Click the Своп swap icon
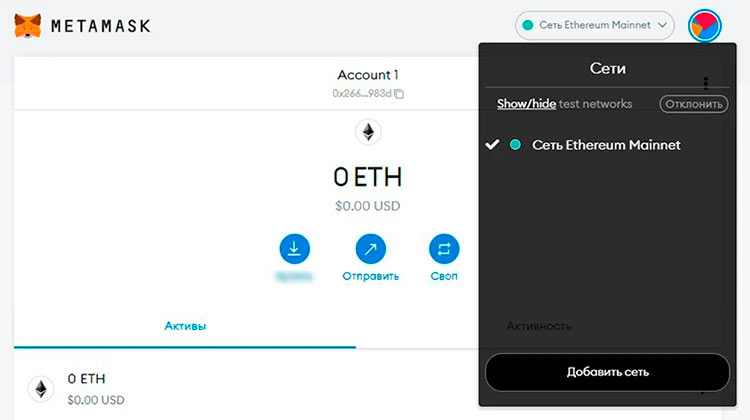This screenshot has width=750, height=420. [x=444, y=248]
